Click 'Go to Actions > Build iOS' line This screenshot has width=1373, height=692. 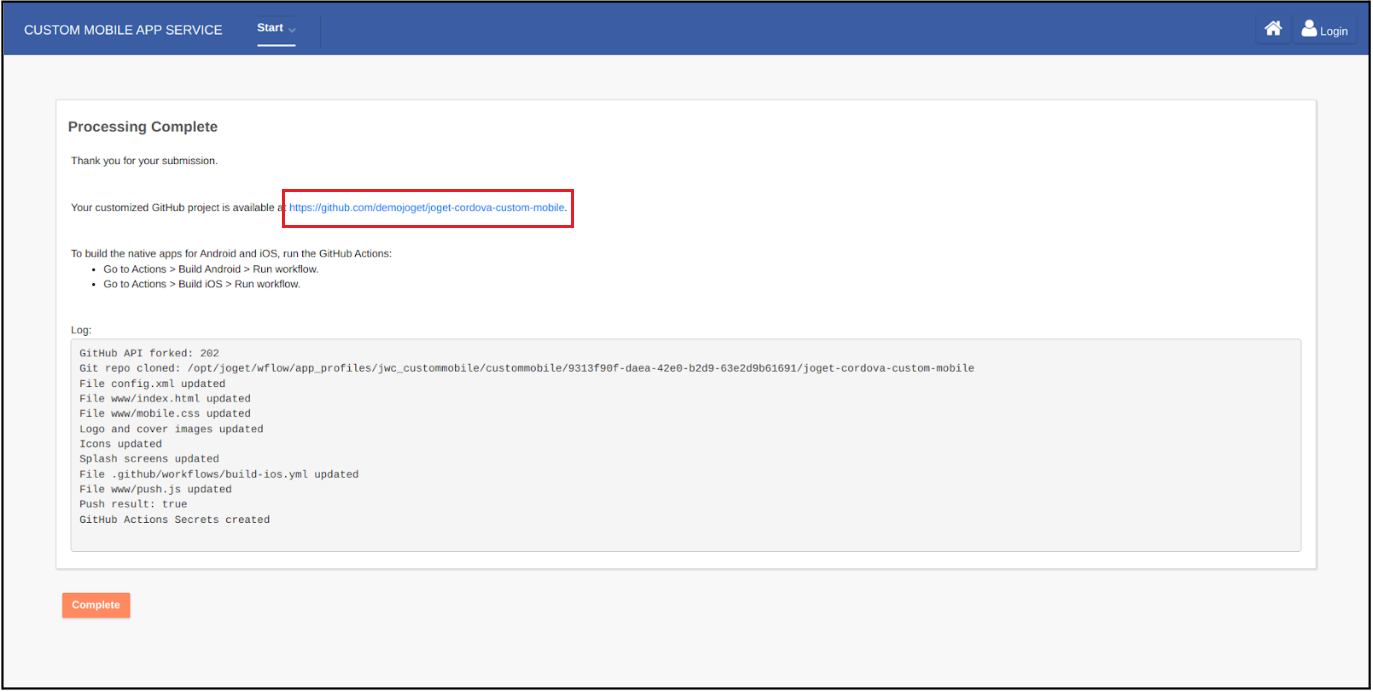point(202,284)
